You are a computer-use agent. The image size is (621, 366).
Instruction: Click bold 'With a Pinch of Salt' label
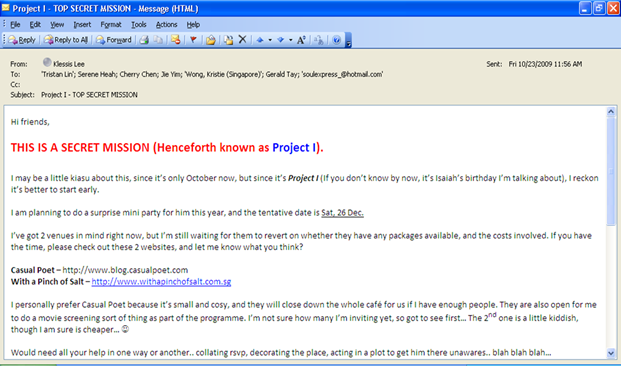[47, 282]
